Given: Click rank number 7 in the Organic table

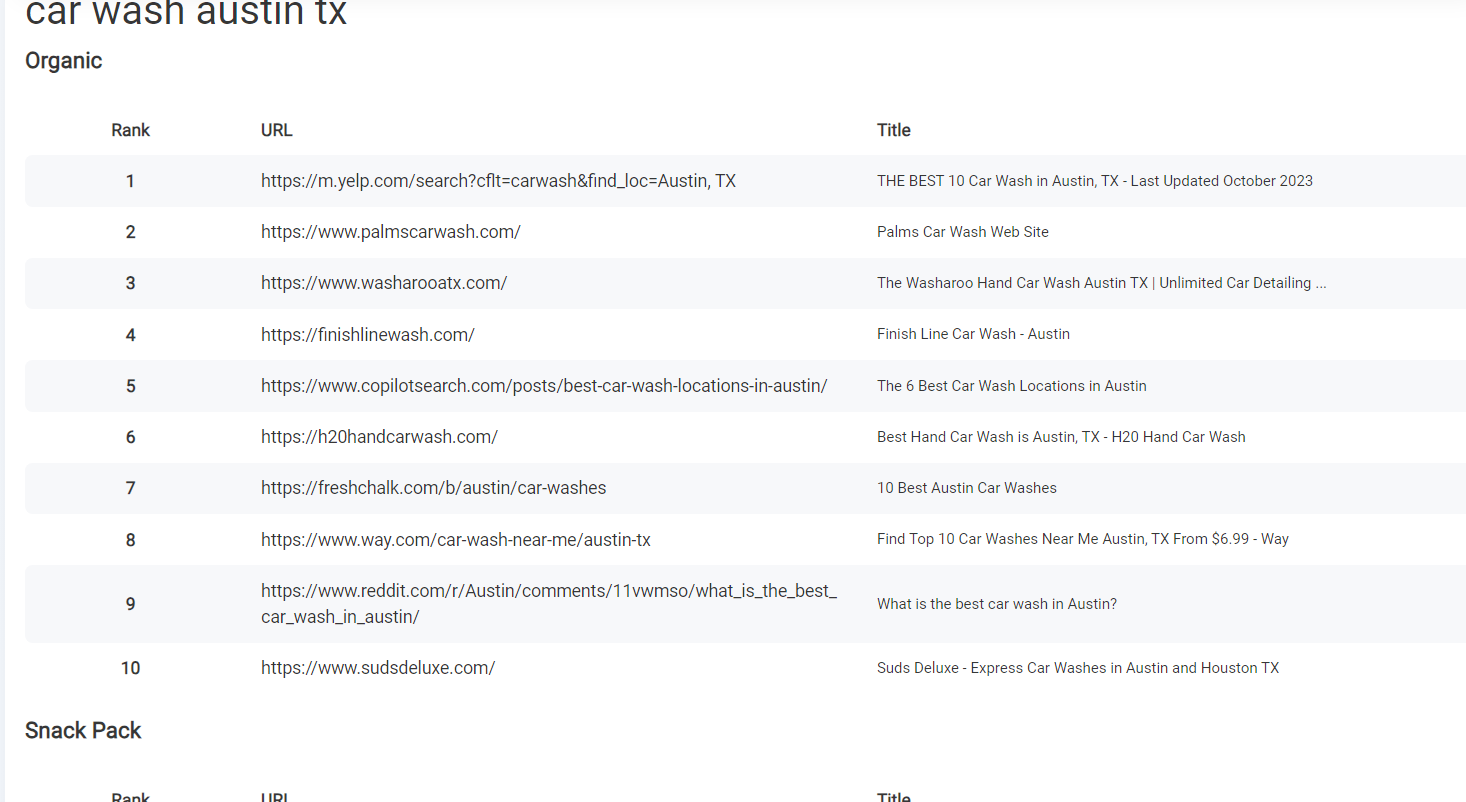Looking at the screenshot, I should click(x=131, y=488).
